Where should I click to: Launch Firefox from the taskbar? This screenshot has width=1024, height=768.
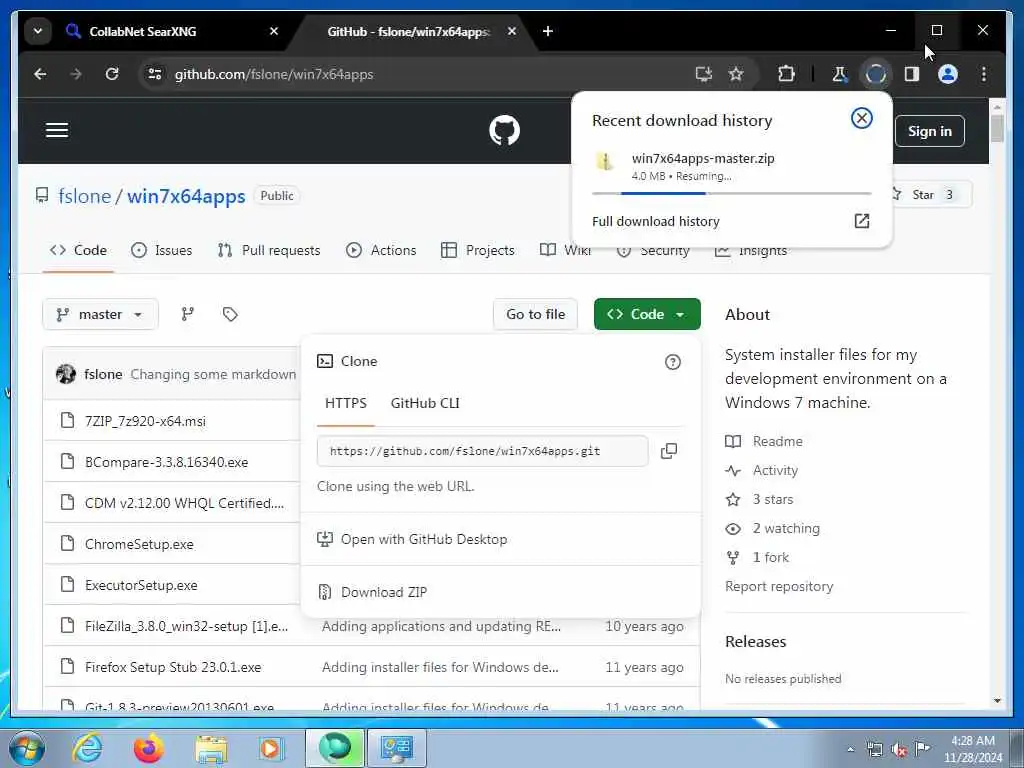(x=148, y=748)
